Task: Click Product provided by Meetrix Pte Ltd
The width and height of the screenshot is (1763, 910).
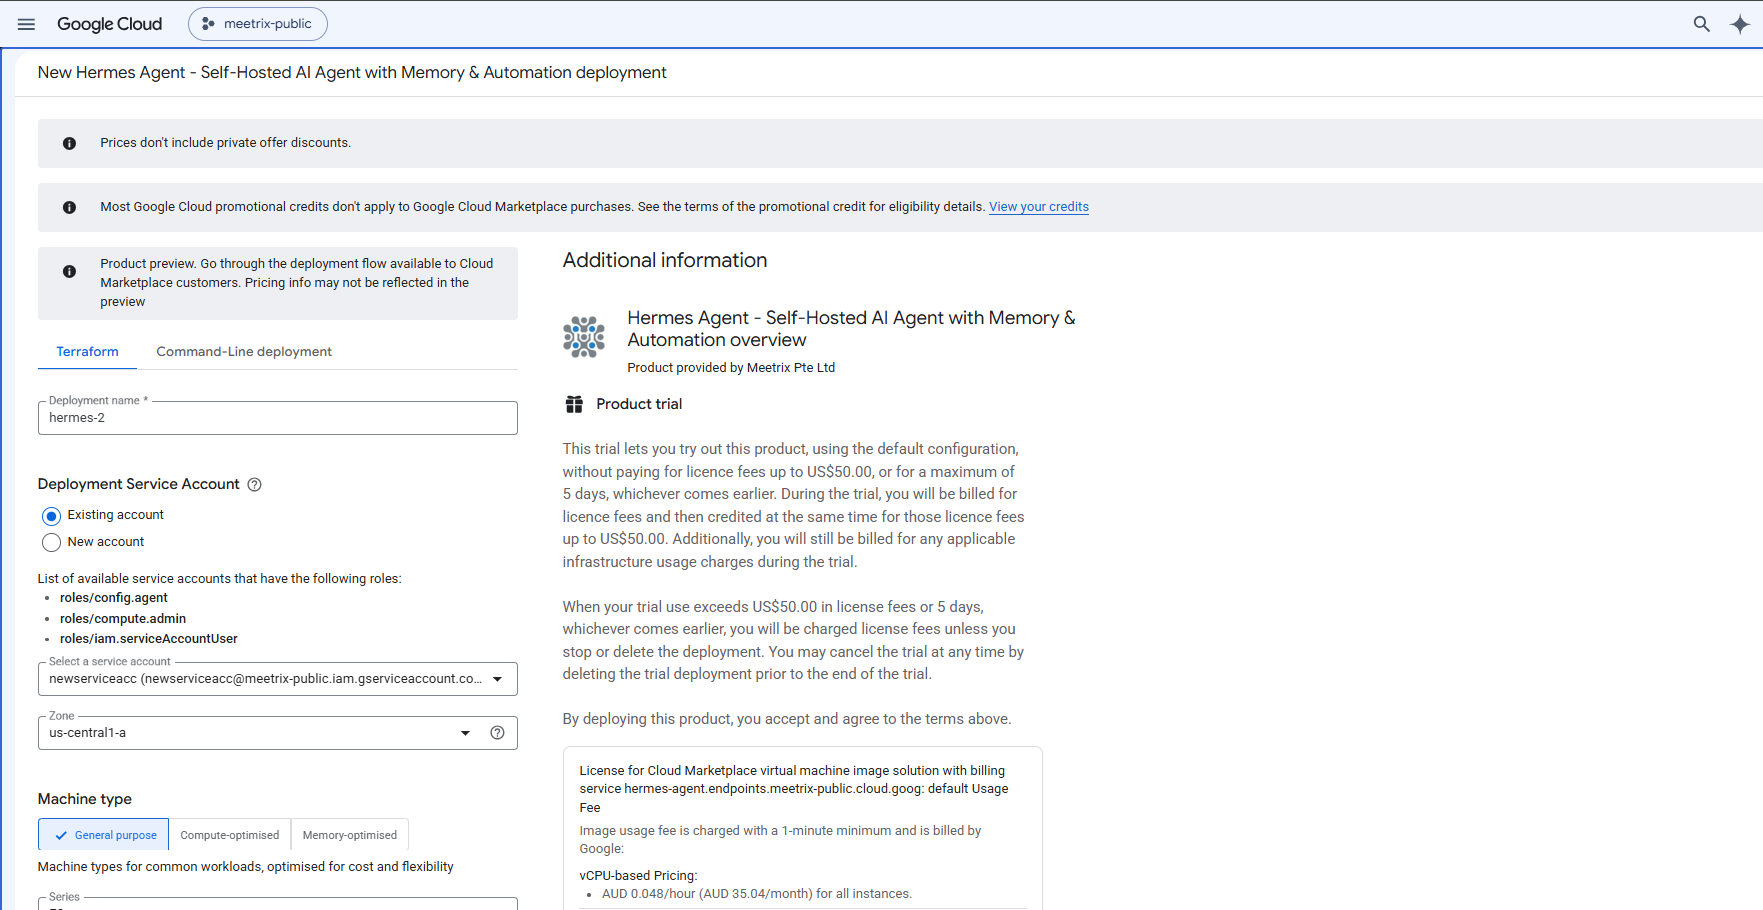Action: coord(731,368)
